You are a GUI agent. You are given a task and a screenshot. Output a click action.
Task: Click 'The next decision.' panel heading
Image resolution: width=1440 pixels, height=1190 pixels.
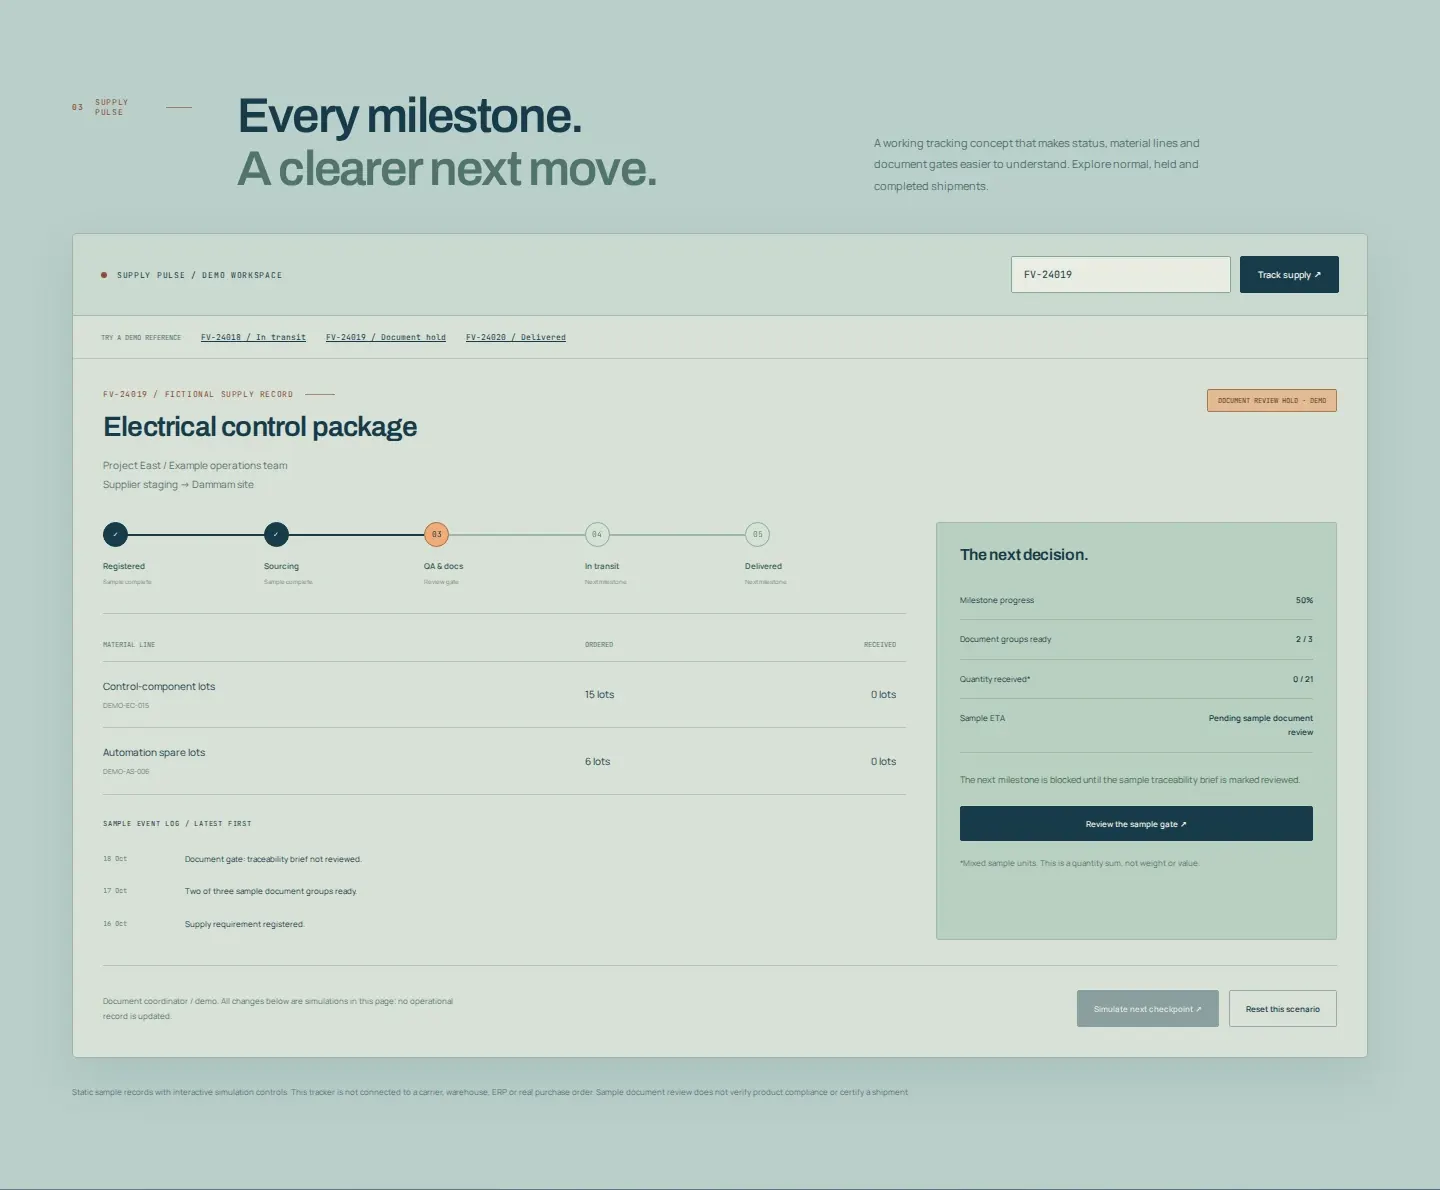(1024, 555)
